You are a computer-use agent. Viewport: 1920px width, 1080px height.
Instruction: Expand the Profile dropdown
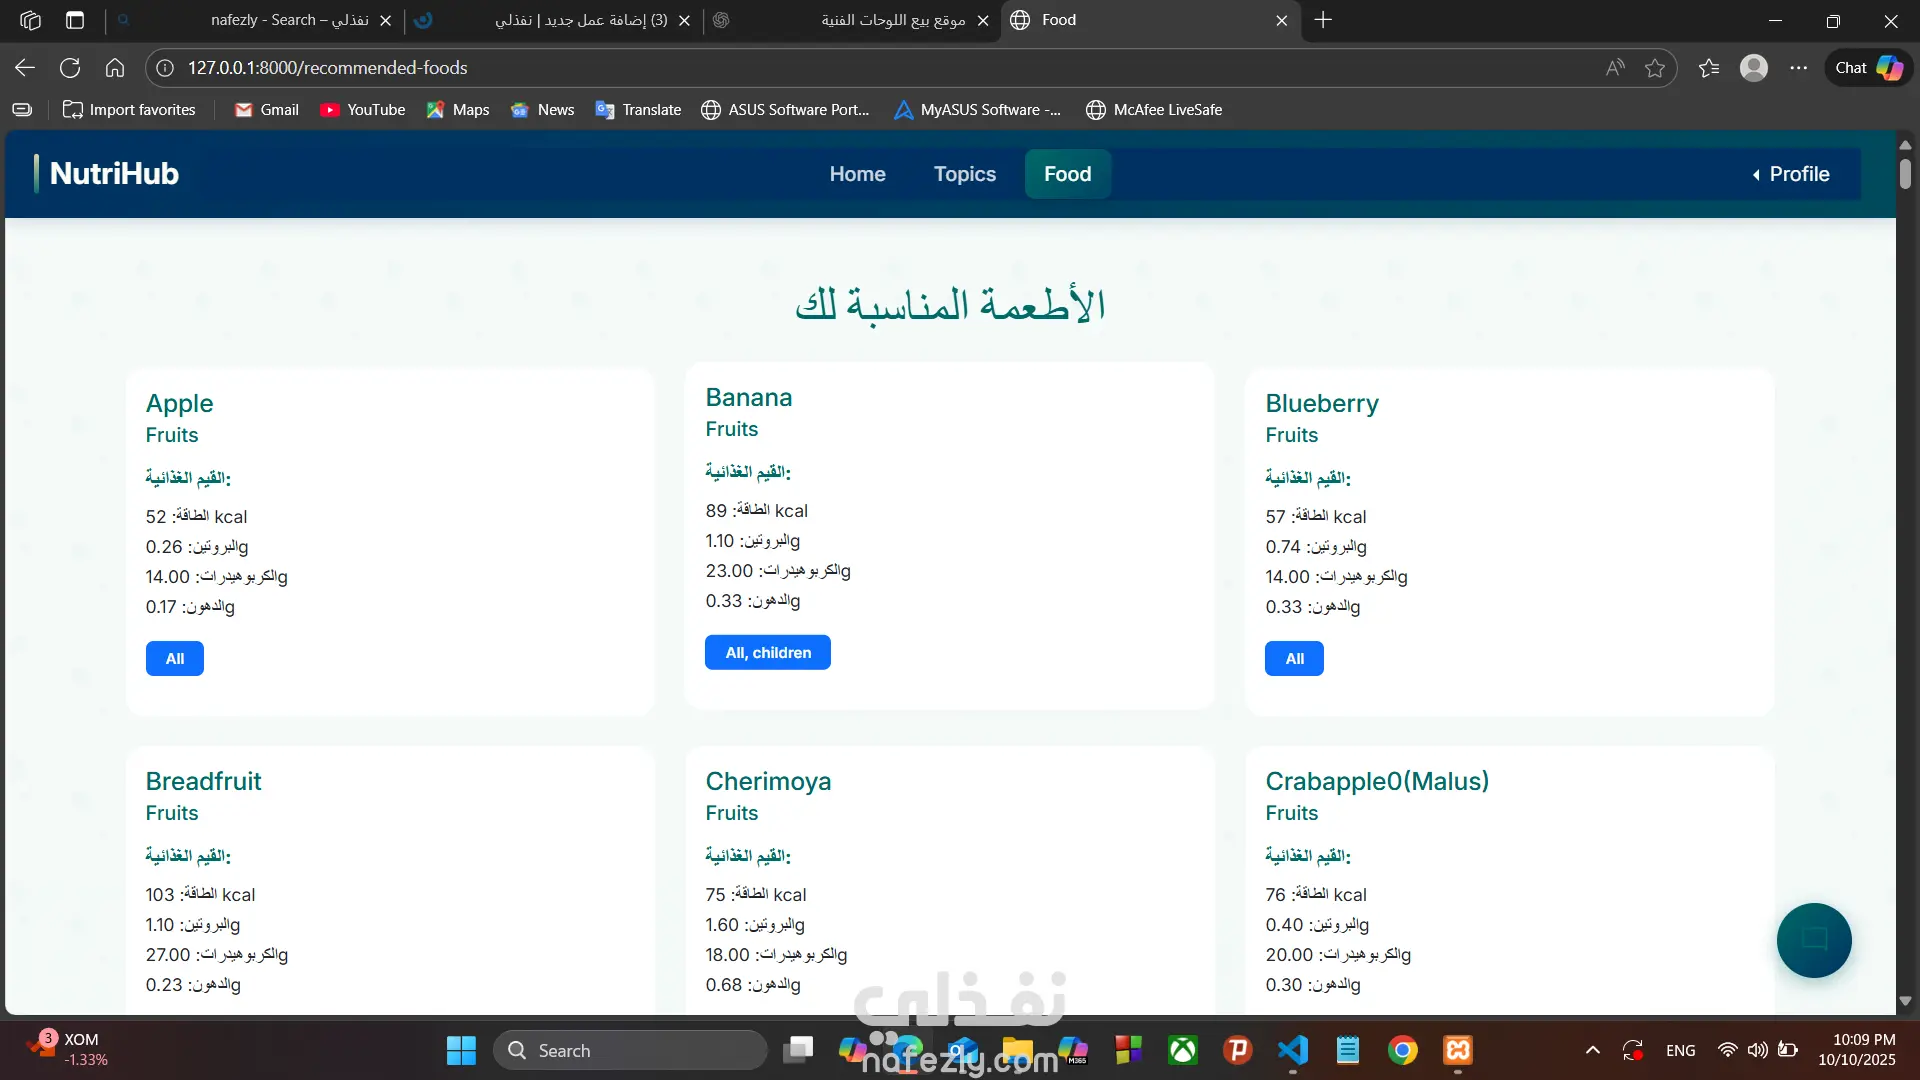coord(1790,174)
